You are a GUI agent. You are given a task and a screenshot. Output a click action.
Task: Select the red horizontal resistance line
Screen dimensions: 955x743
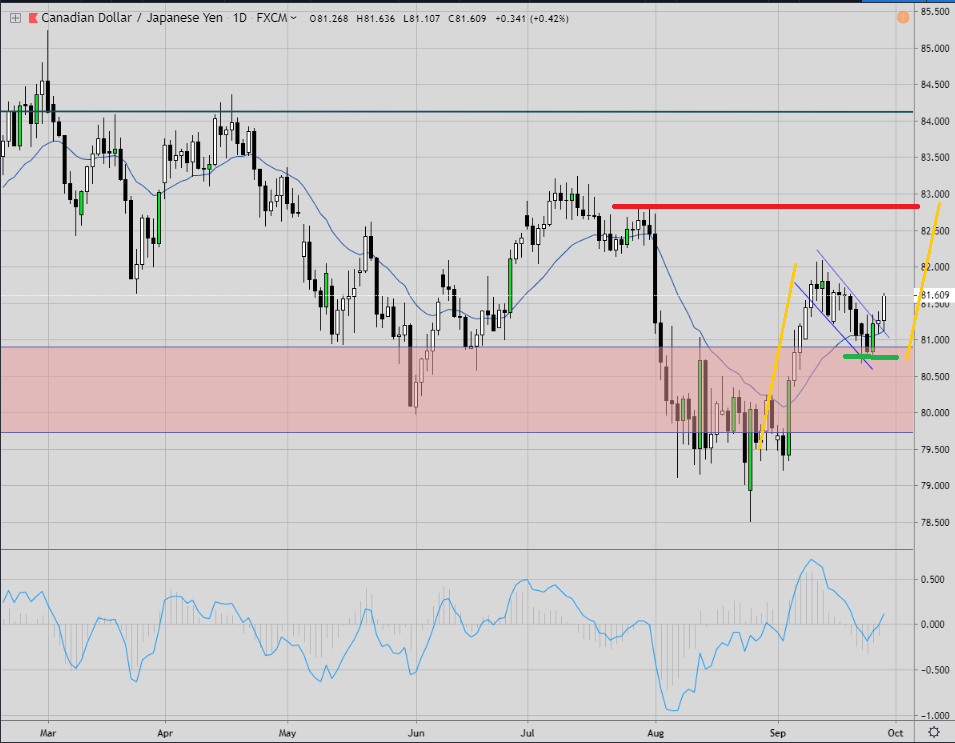(x=766, y=206)
